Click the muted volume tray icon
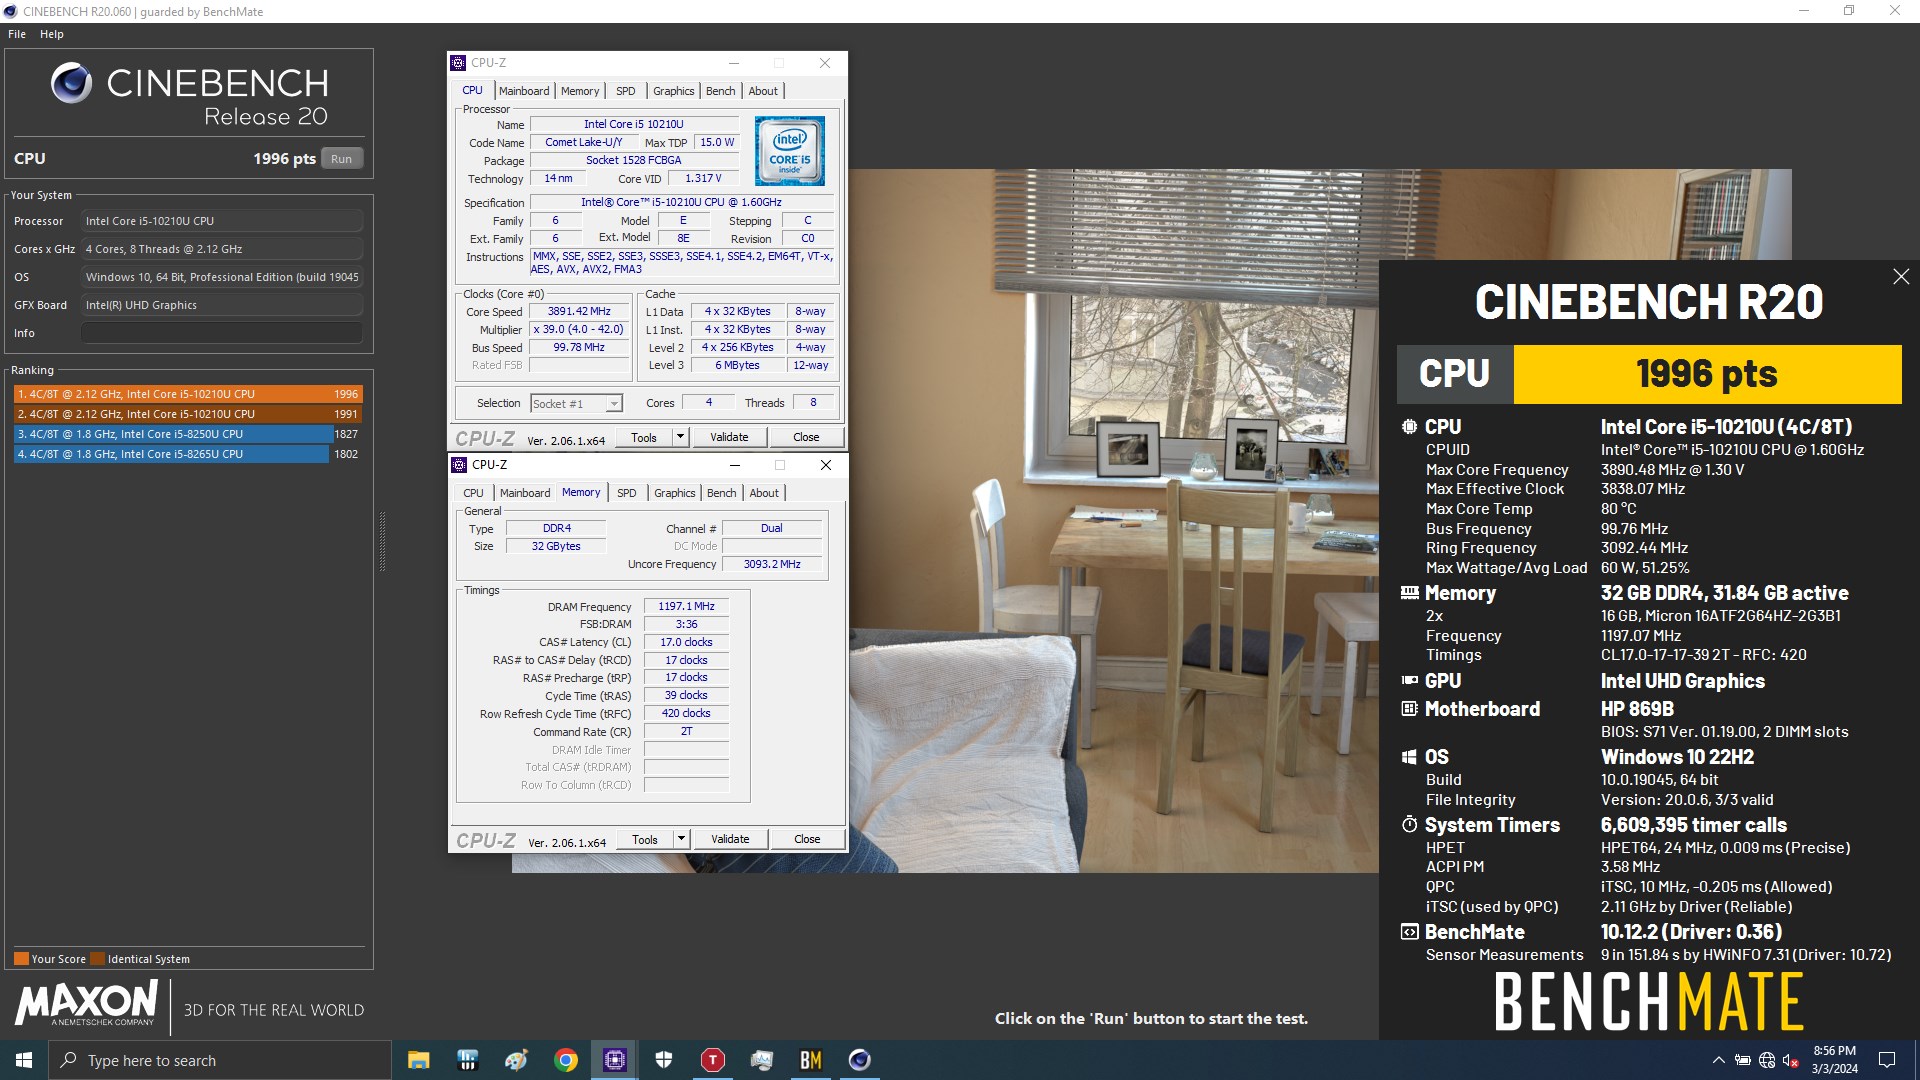 coord(1791,1060)
